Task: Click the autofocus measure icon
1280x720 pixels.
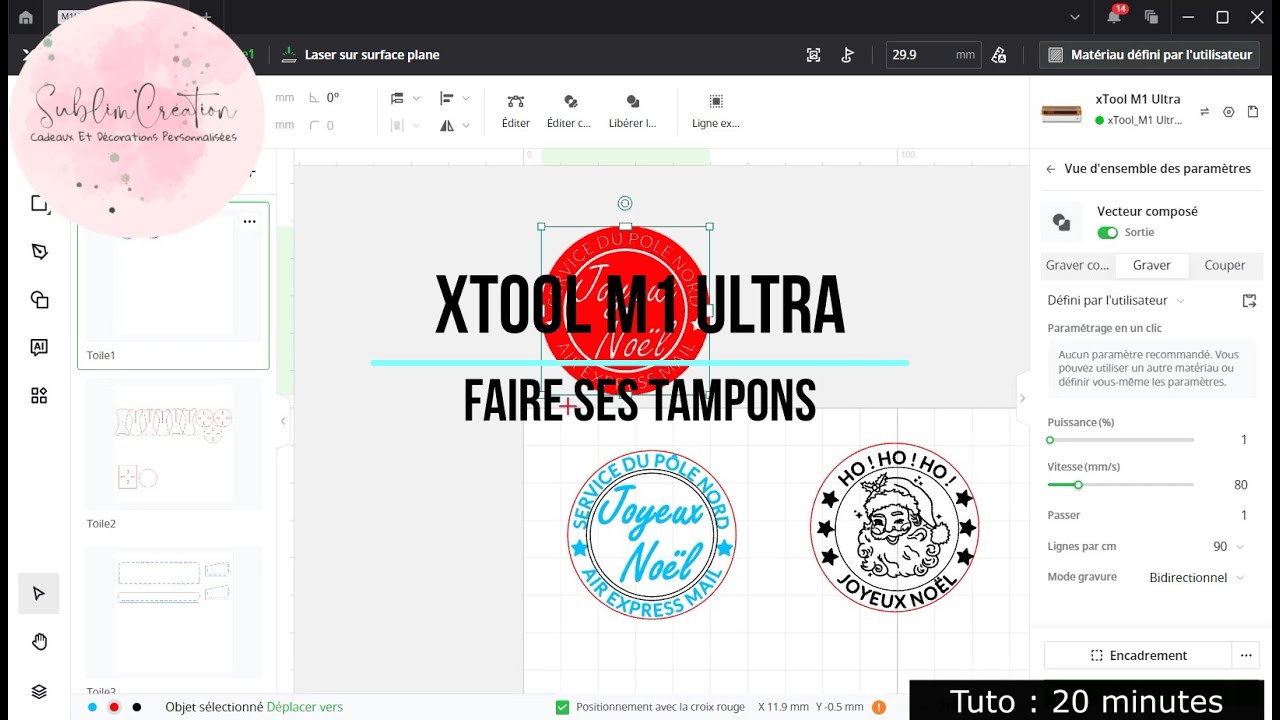Action: pos(814,55)
